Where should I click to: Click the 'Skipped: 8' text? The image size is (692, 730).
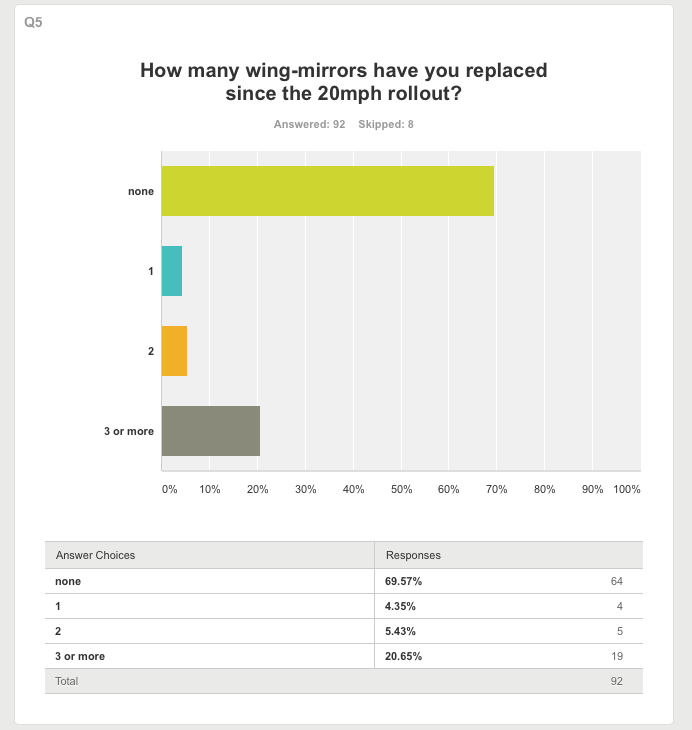[386, 124]
